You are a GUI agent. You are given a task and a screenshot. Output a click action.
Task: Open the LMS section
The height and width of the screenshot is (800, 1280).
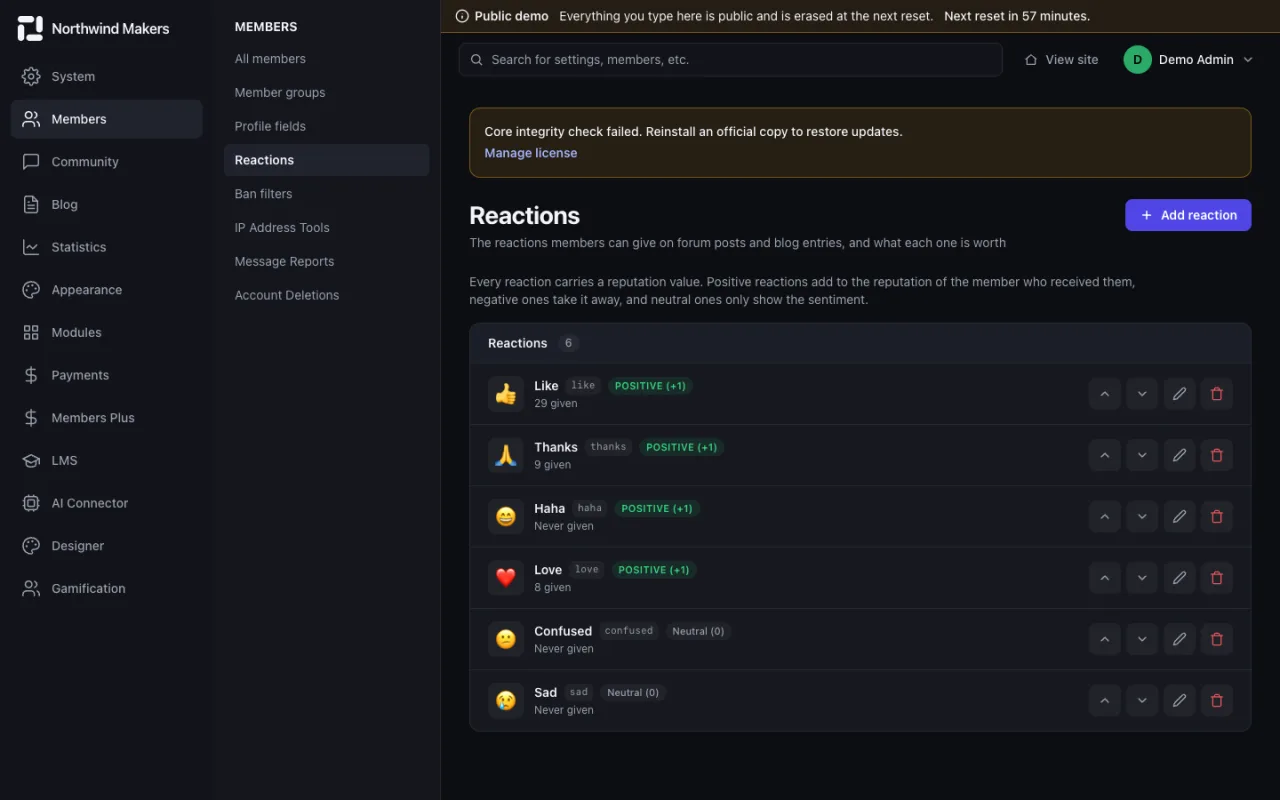107,461
